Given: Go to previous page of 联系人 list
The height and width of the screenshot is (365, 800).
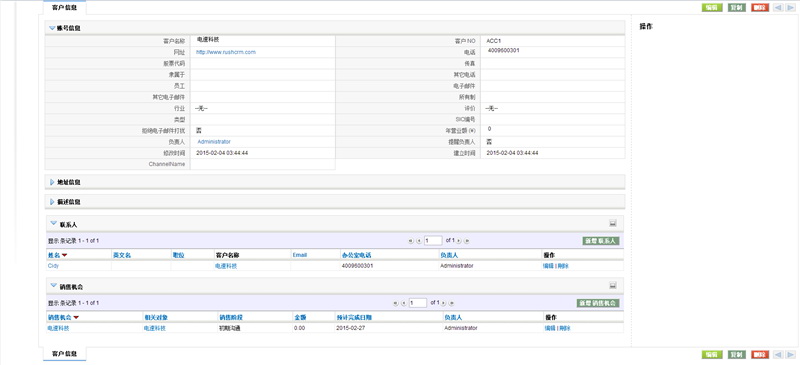Looking at the screenshot, I should pyautogui.click(x=419, y=241).
